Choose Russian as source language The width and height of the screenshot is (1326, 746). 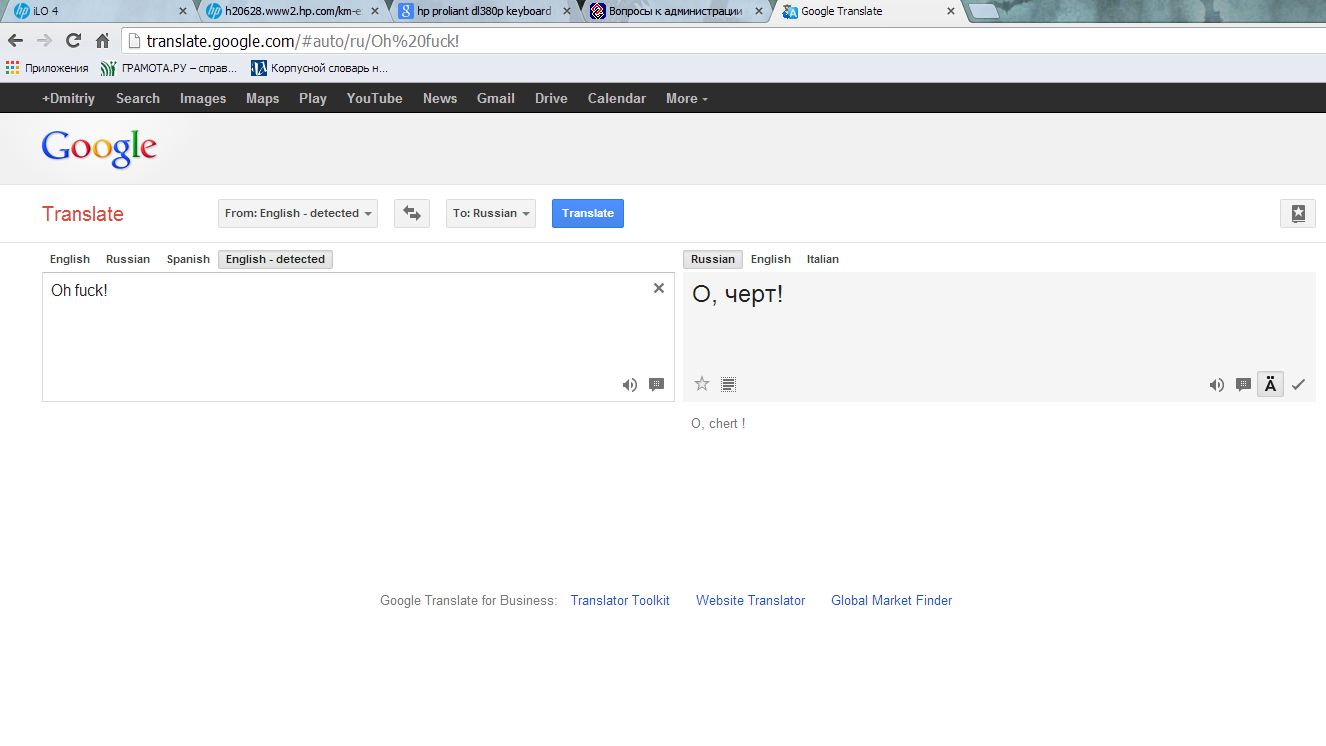[128, 259]
